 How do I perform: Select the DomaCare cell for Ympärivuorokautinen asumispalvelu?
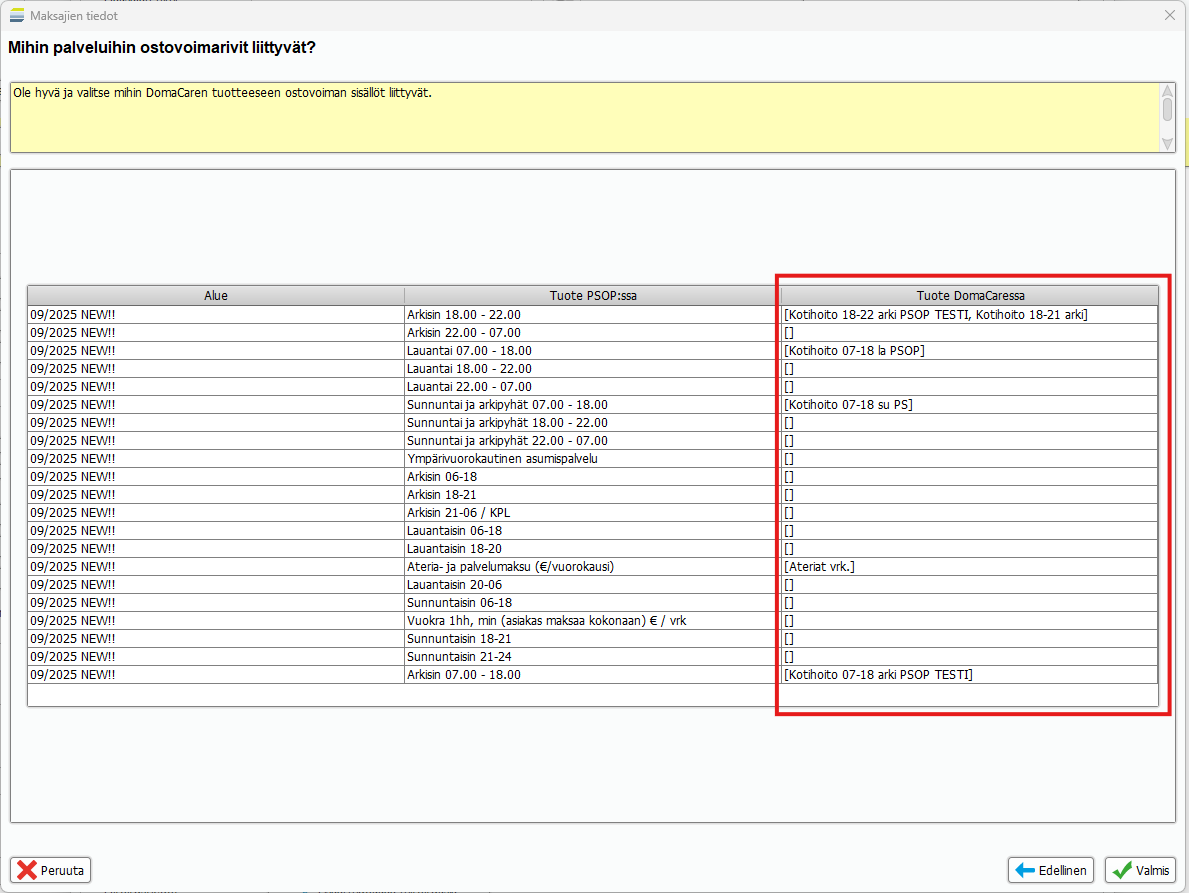click(970, 459)
